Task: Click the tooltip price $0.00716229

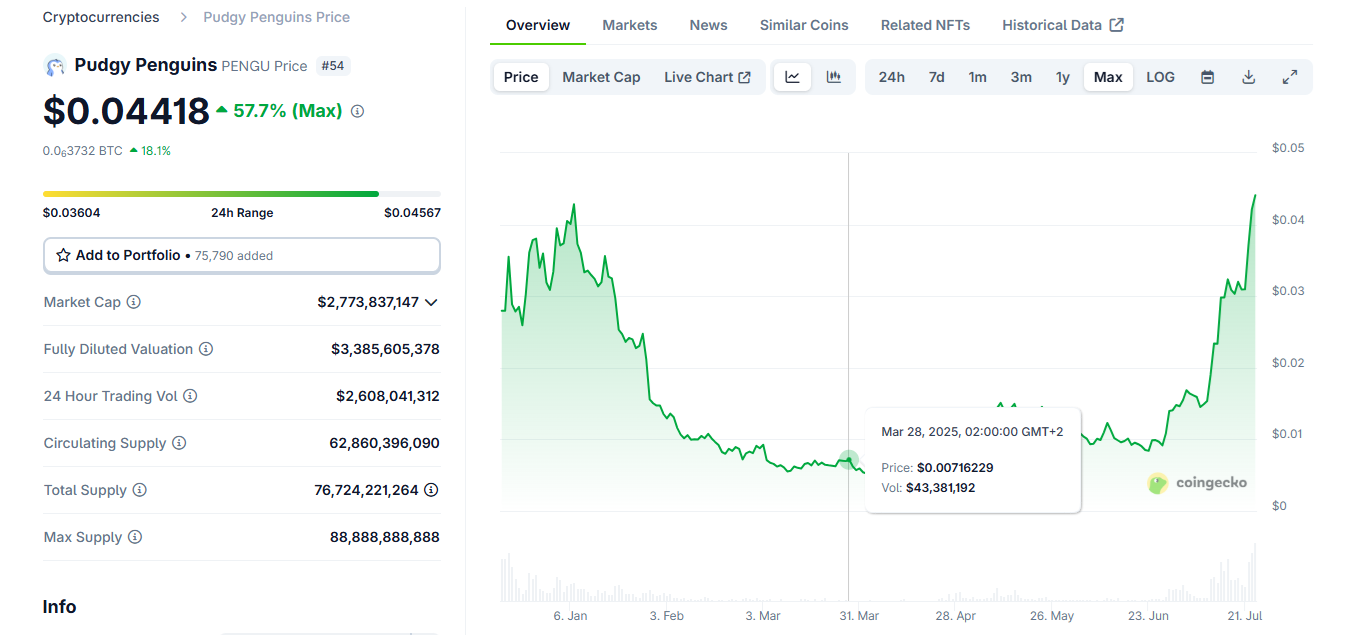Action: tap(955, 468)
